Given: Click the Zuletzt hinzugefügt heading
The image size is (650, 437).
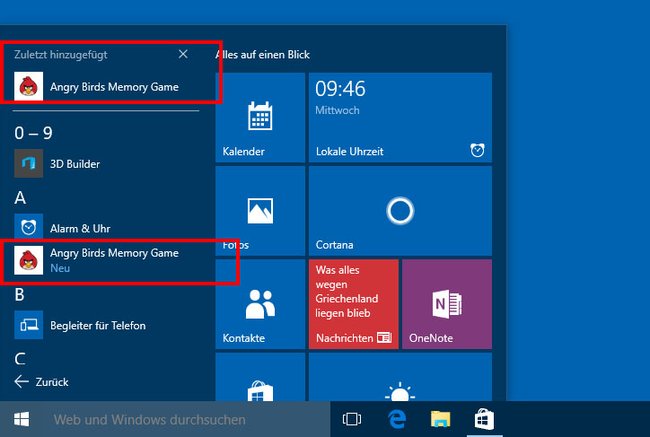Looking at the screenshot, I should 61,55.
